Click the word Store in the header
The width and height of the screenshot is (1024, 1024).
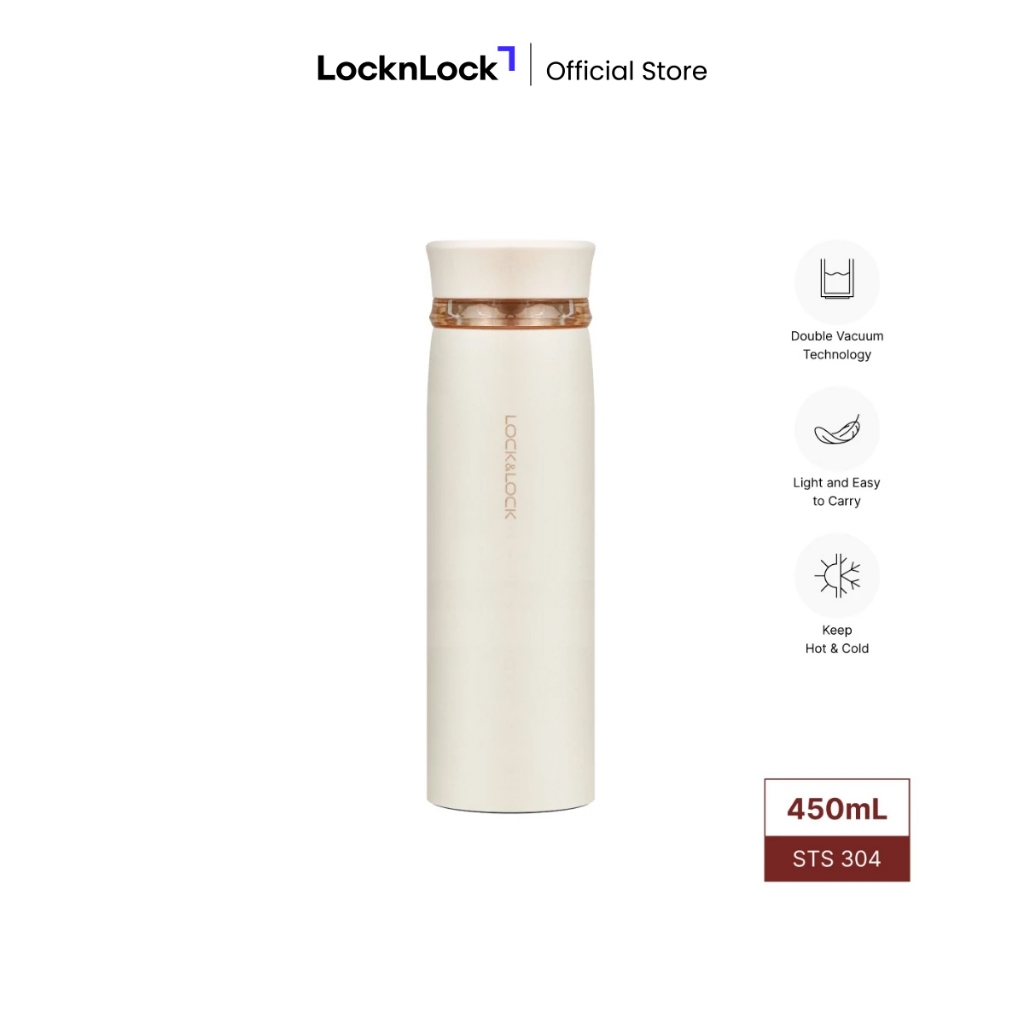[x=674, y=71]
